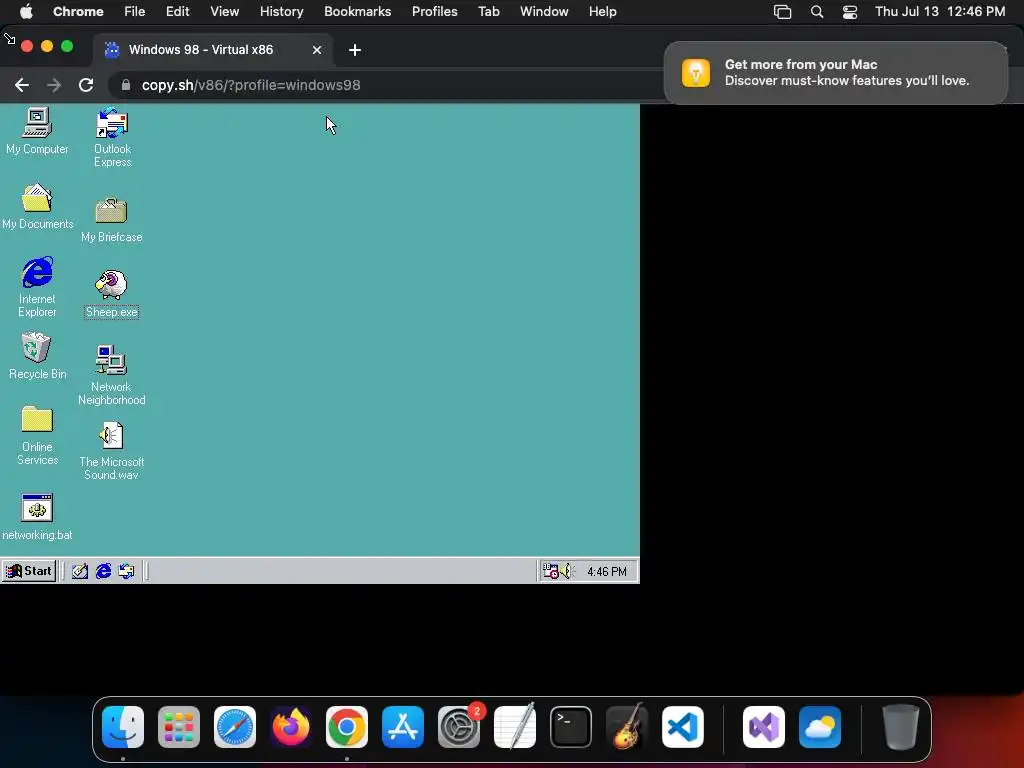Click the screen mirroring menu bar icon
Viewport: 1024px width, 768px height.
click(x=782, y=12)
